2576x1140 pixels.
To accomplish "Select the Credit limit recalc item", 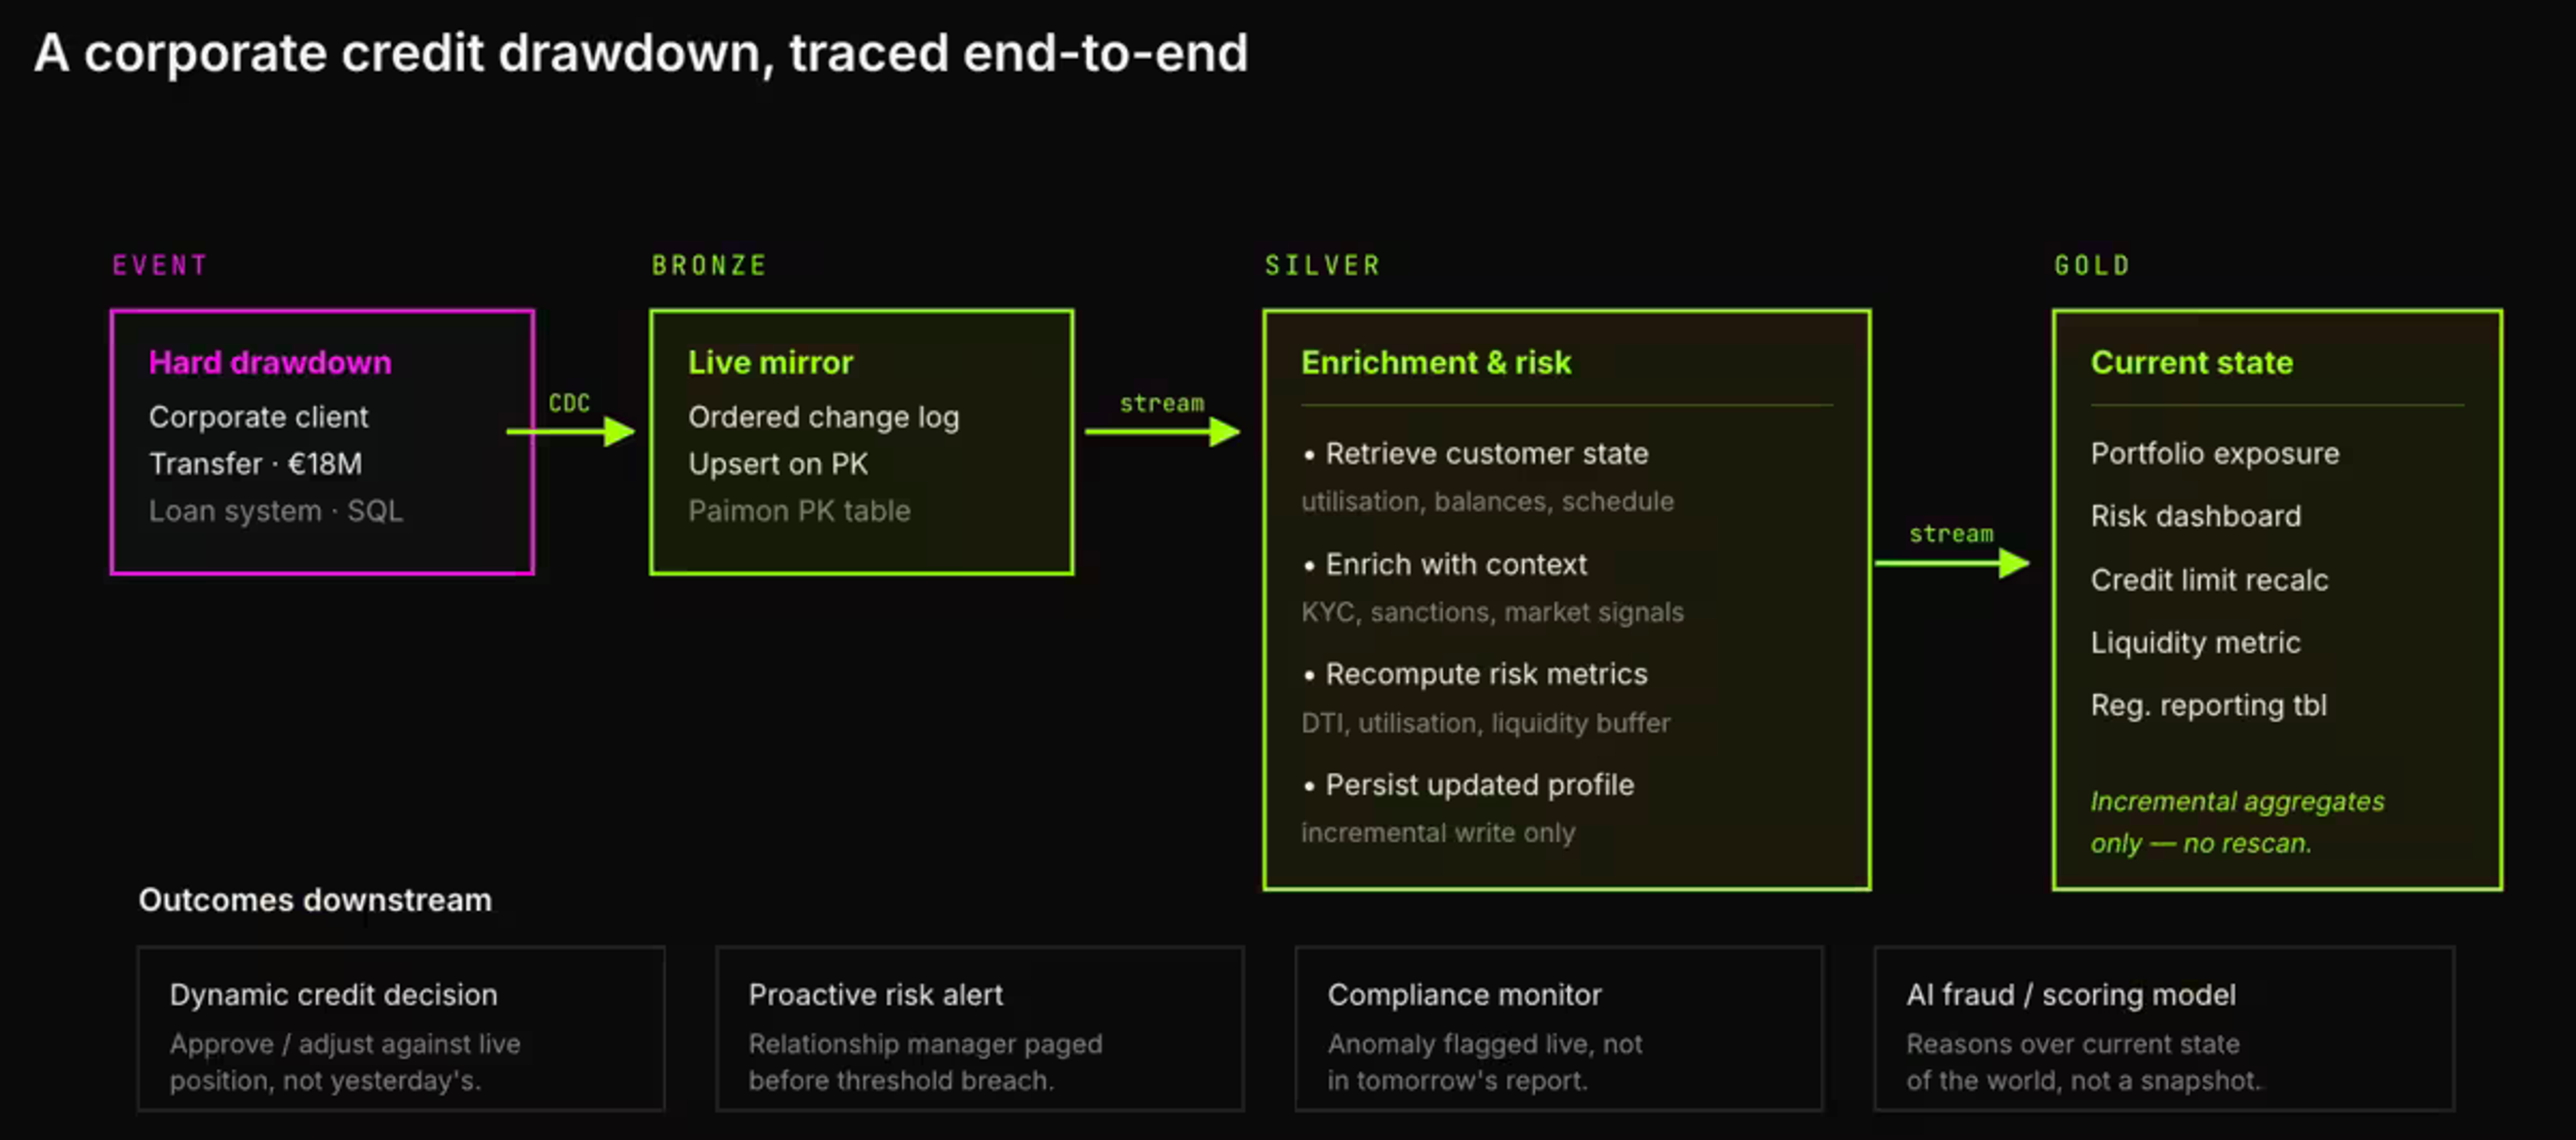I will coord(2209,580).
